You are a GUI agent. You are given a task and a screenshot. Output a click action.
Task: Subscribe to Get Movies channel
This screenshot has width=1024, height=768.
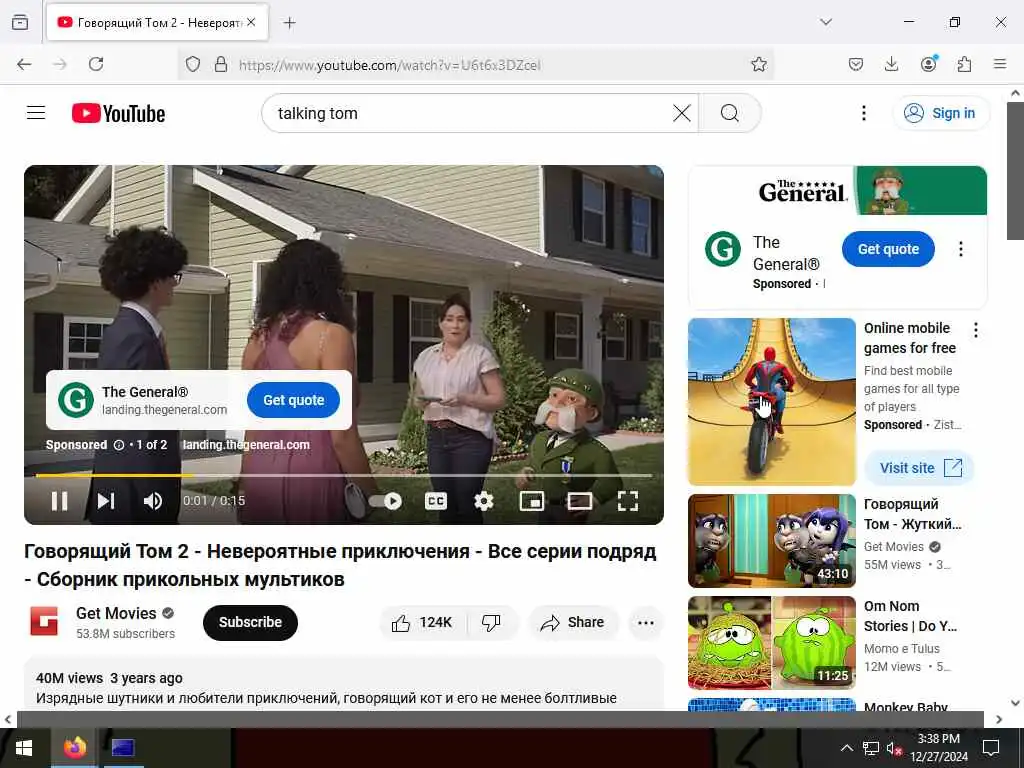point(250,622)
